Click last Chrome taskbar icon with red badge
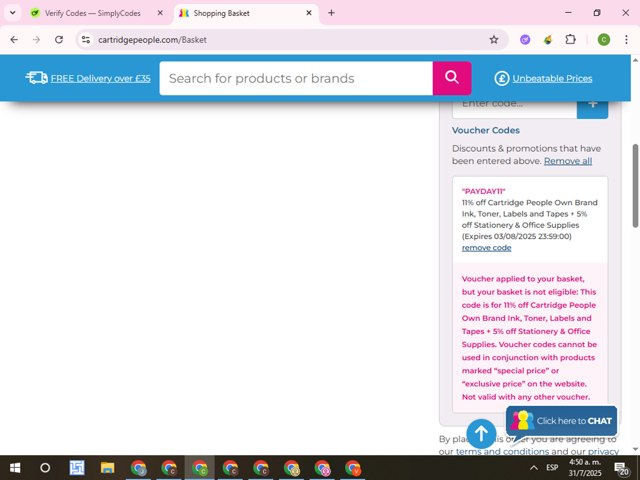Image resolution: width=640 pixels, height=480 pixels. (353, 468)
